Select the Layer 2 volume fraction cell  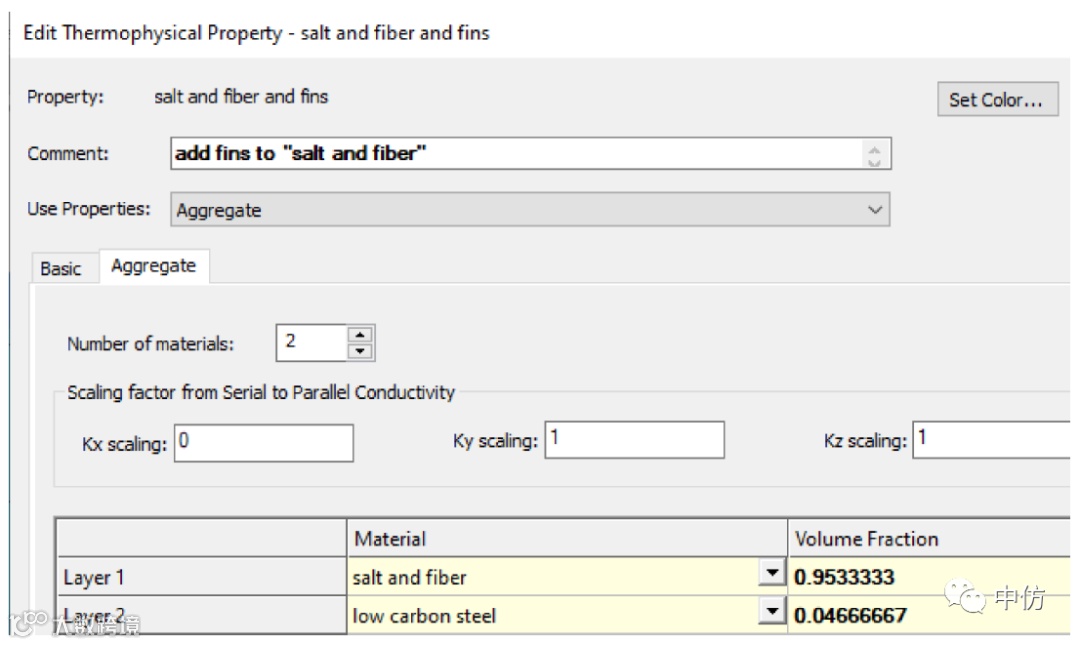pyautogui.click(x=930, y=615)
